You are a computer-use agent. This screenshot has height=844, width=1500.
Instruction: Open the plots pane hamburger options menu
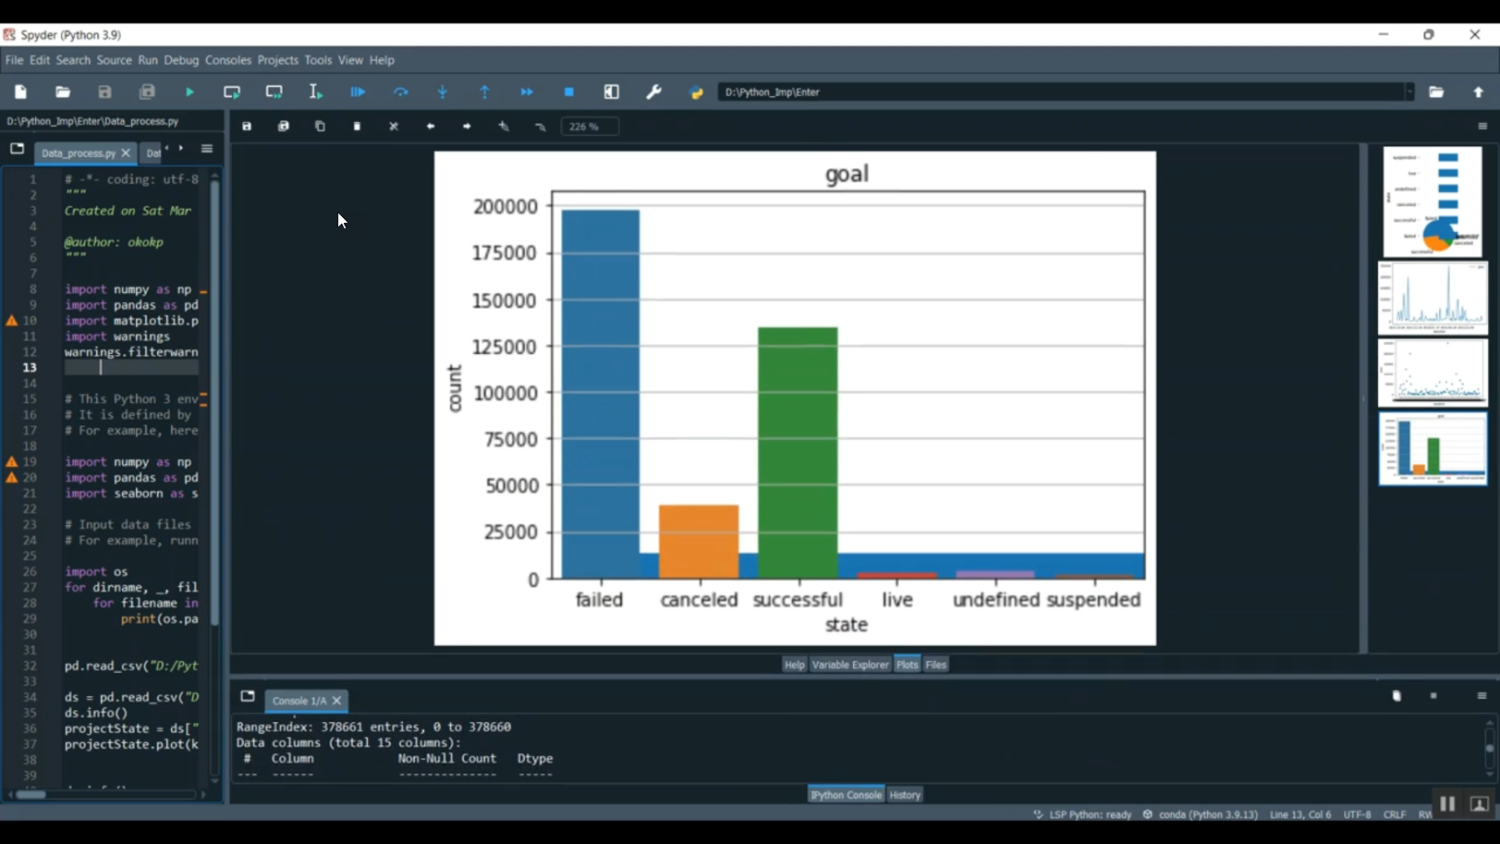click(x=1482, y=127)
